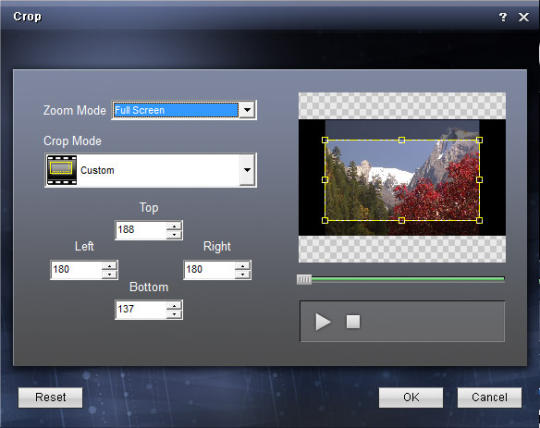The height and width of the screenshot is (428, 540).
Task: Reset the crop settings
Action: (x=50, y=397)
